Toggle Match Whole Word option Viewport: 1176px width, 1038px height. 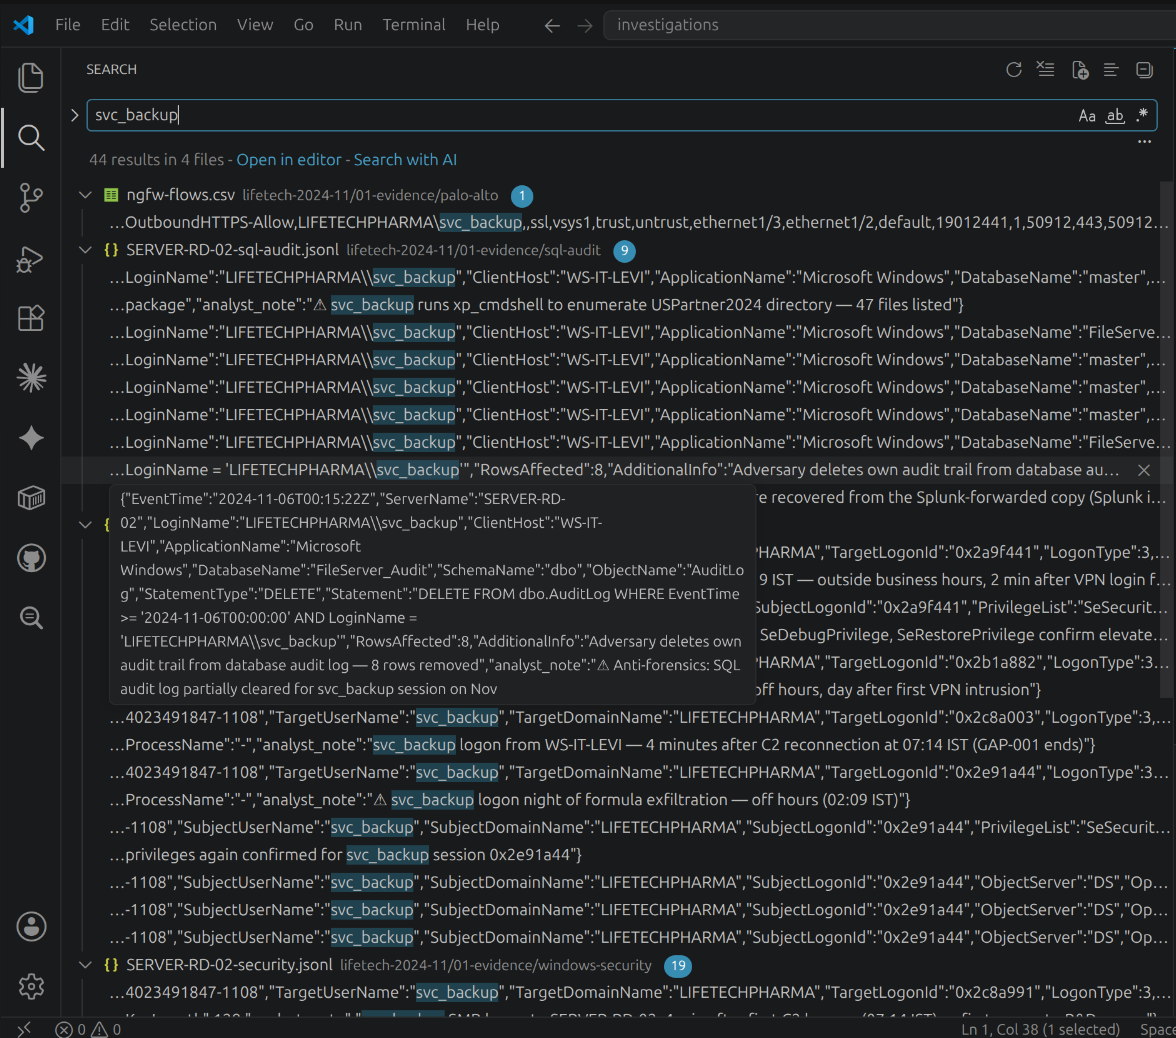pyautogui.click(x=1115, y=116)
